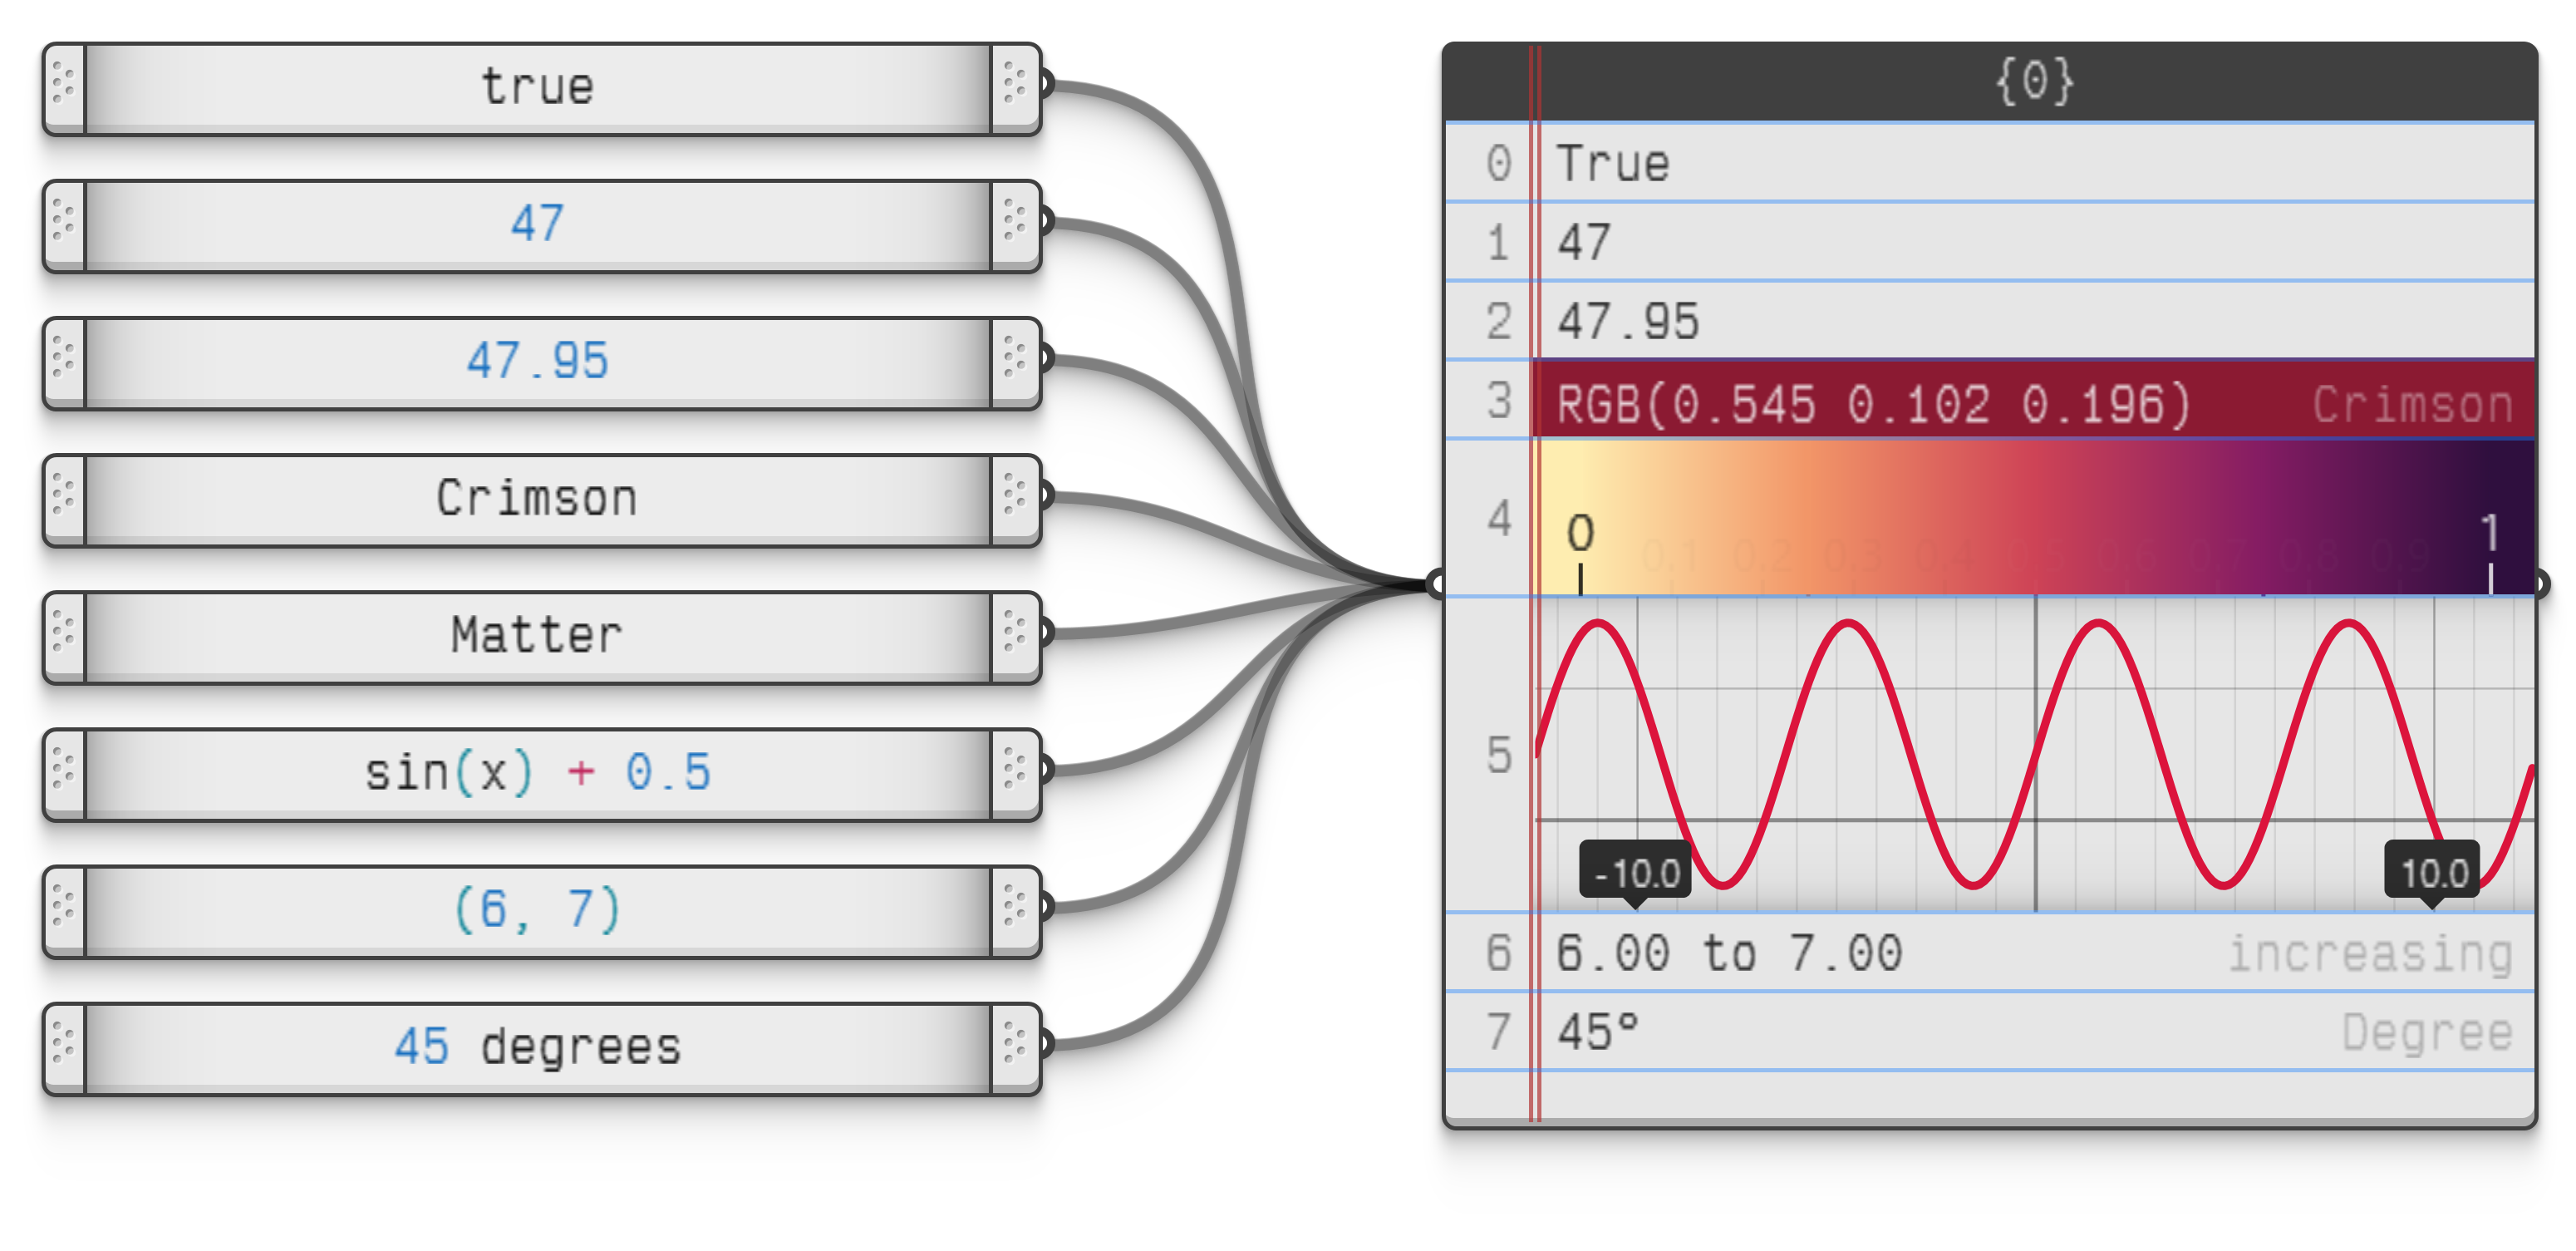The image size is (2576, 1251).
Task: Click the viewer panel output port
Action: (x=2541, y=584)
